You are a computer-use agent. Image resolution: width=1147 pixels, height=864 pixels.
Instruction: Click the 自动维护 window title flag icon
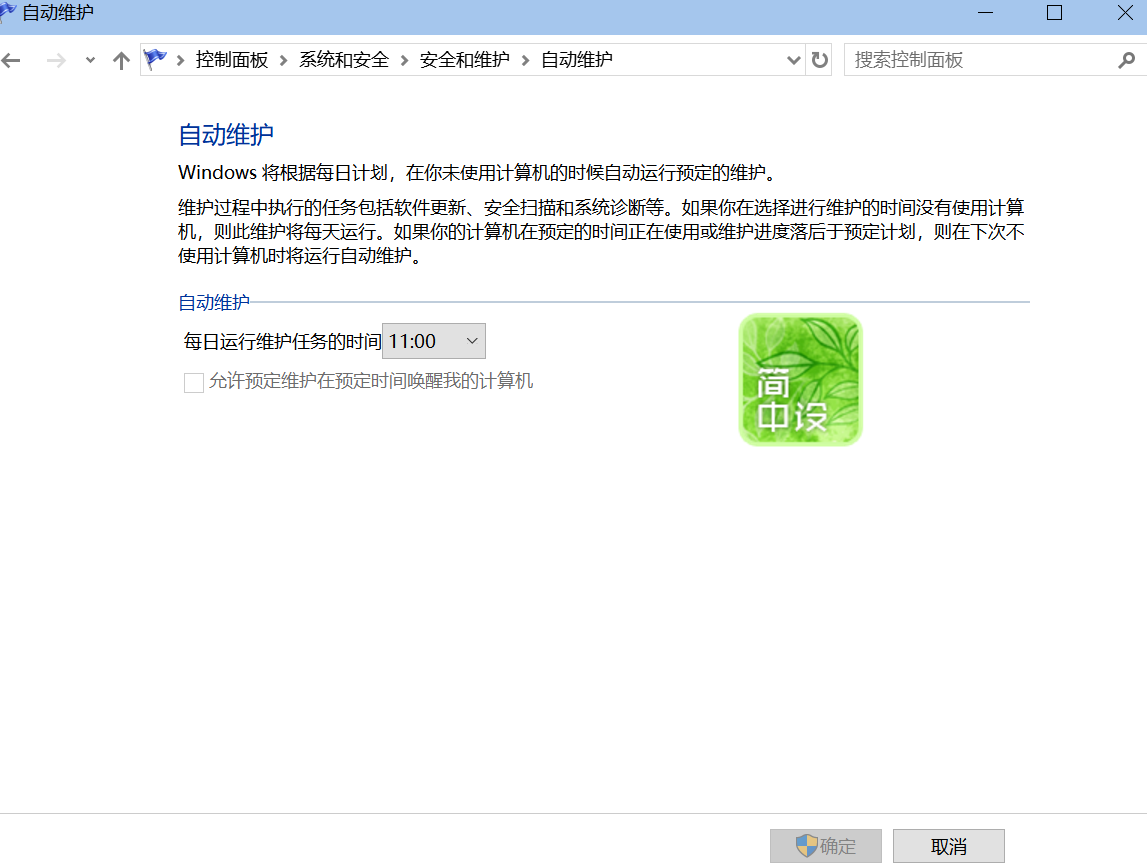[x=7, y=12]
